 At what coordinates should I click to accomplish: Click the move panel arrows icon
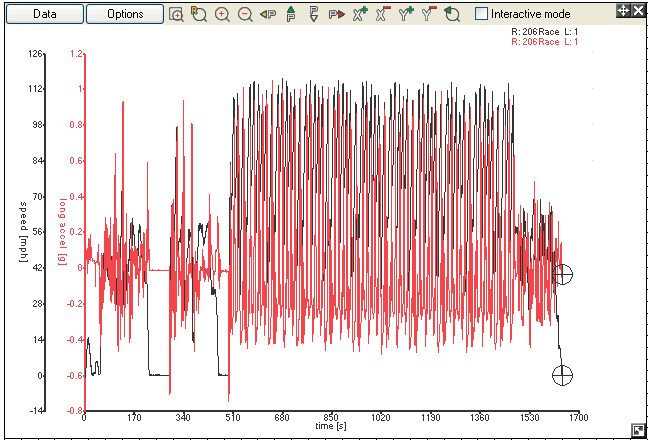(x=623, y=9)
